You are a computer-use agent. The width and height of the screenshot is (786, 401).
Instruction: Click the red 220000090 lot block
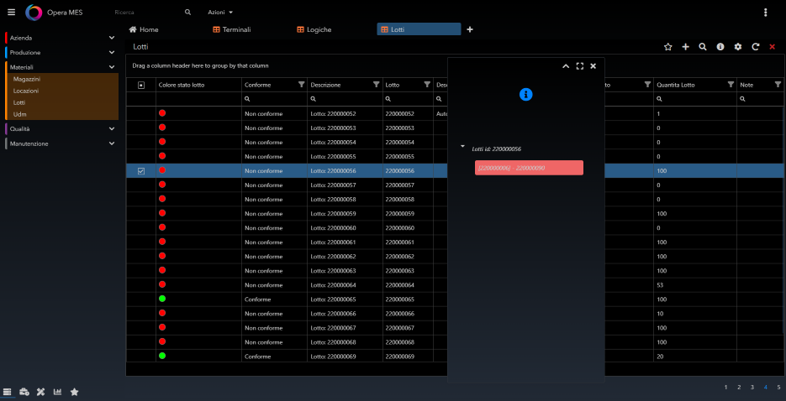pos(529,168)
